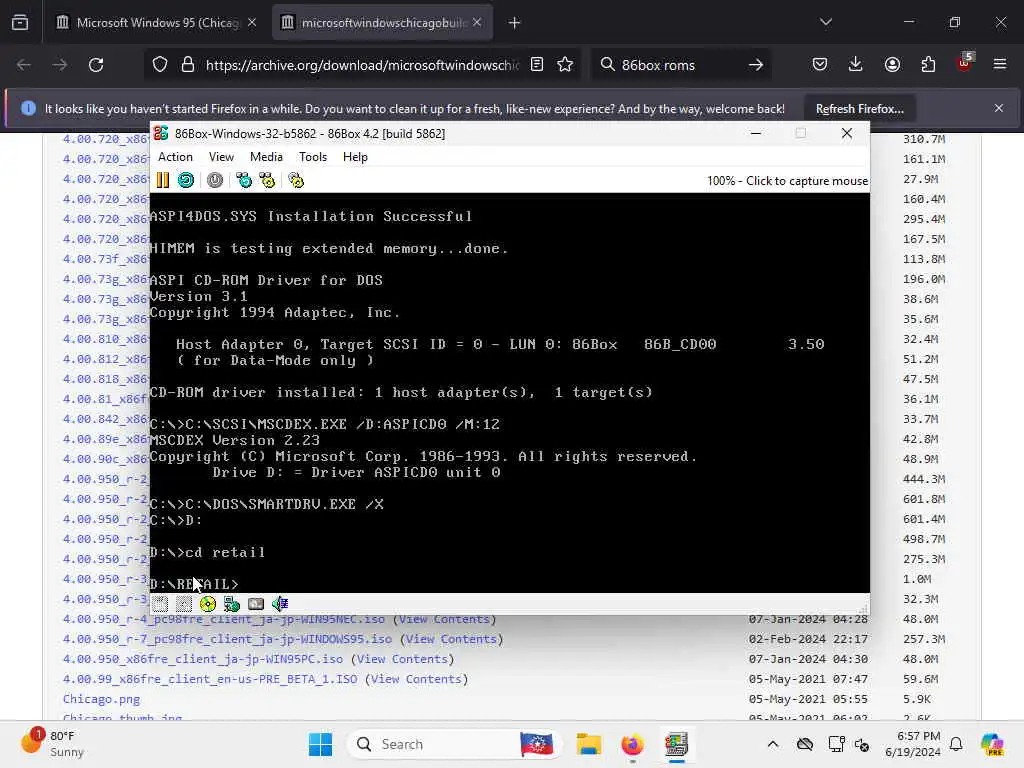Open View Contents for ja-jp-WIN95PC.iso
Image resolution: width=1024 pixels, height=768 pixels.
click(402, 660)
